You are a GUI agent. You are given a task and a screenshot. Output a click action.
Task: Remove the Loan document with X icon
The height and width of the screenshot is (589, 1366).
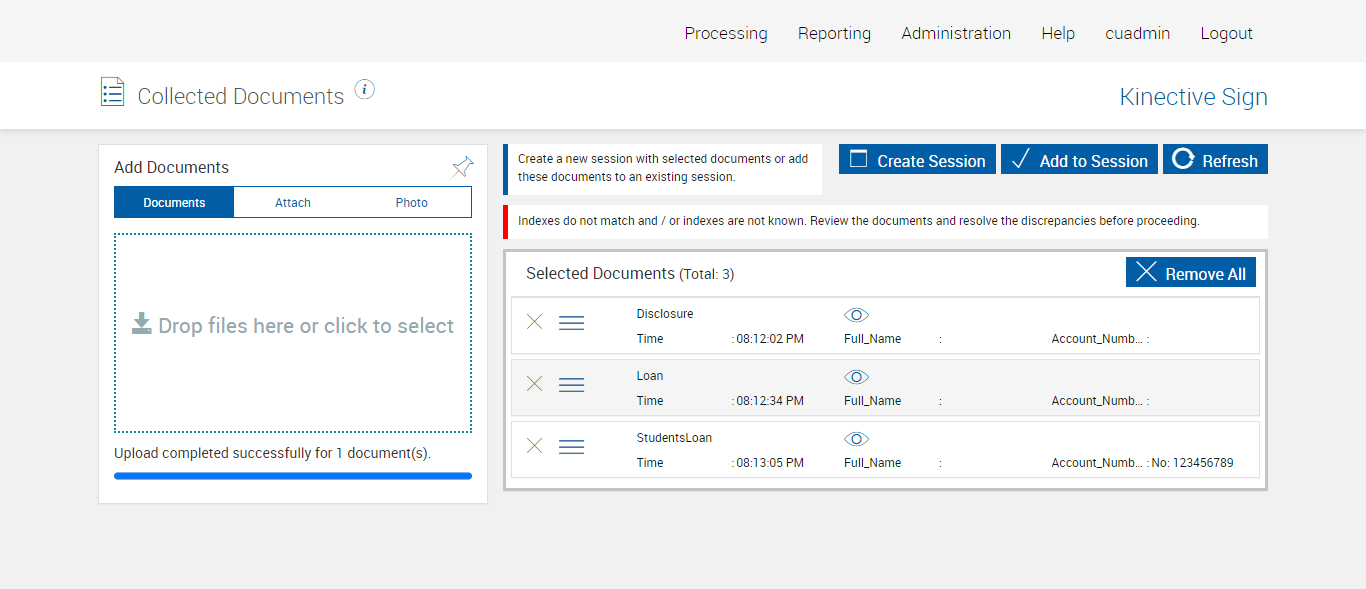point(535,384)
